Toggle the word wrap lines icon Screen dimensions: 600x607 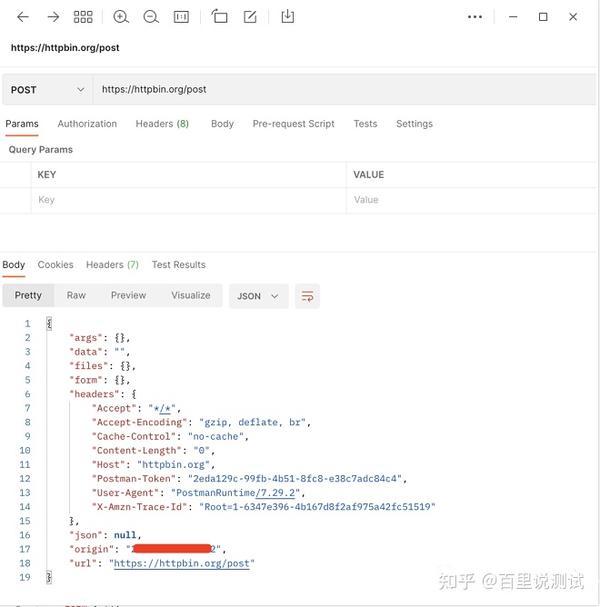tap(307, 296)
